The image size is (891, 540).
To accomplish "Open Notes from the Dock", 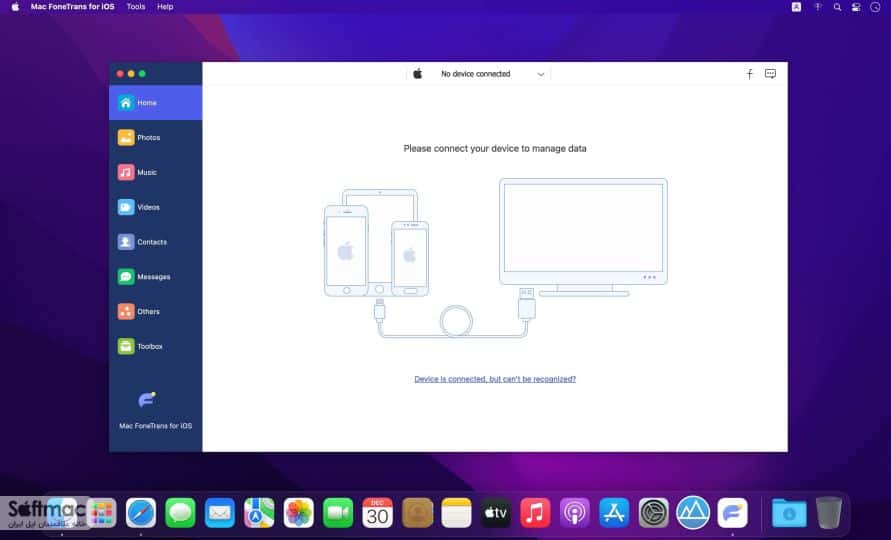I will coord(456,513).
